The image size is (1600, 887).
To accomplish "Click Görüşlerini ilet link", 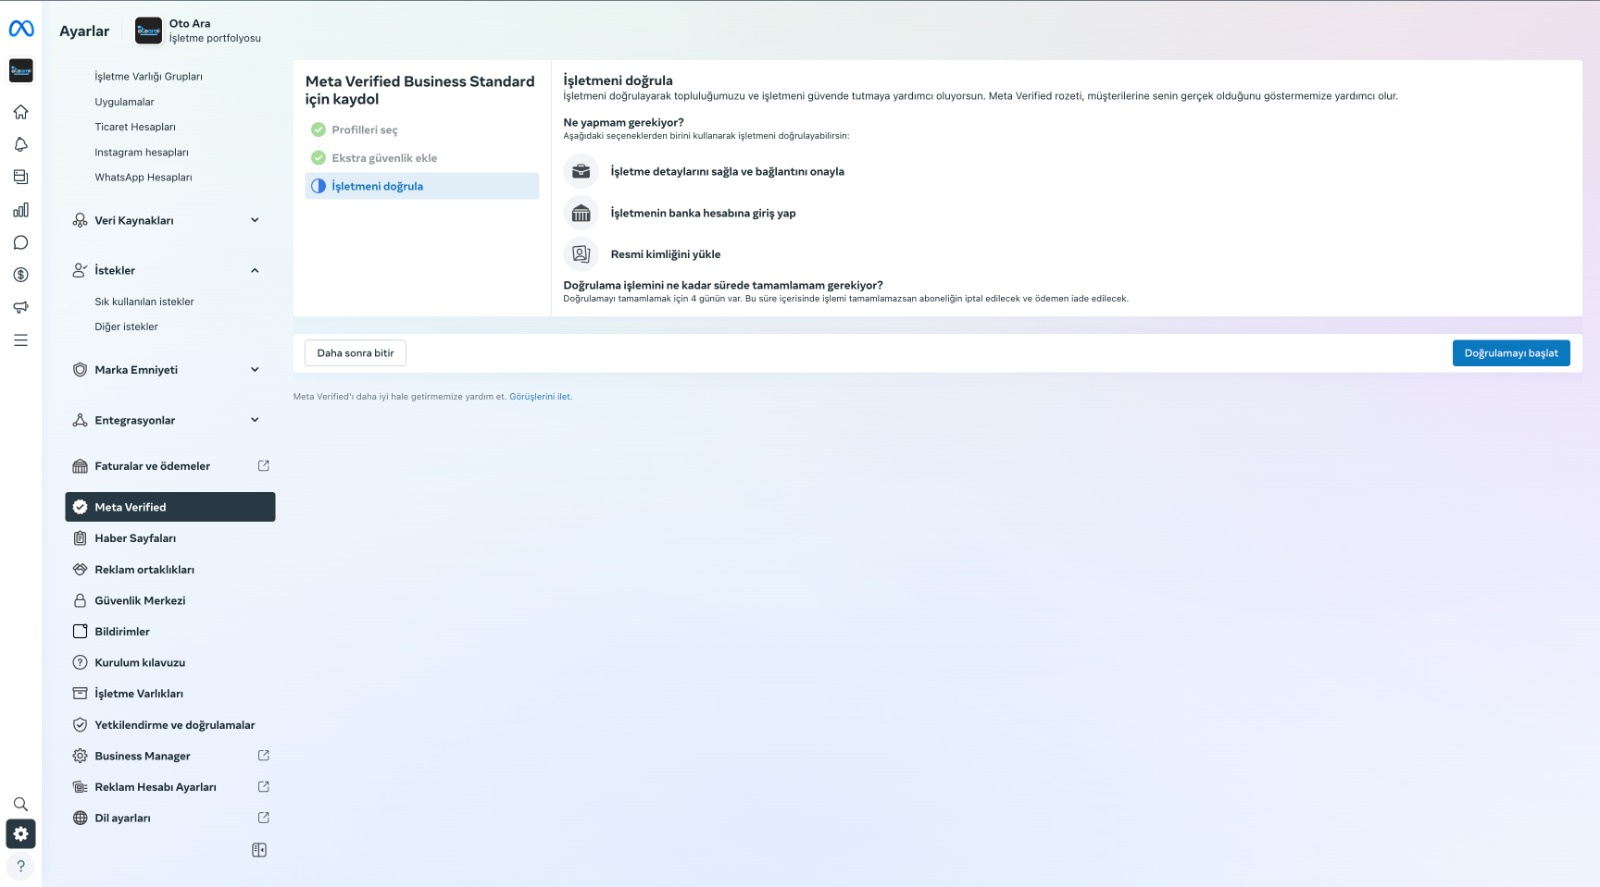I will (x=540, y=397).
